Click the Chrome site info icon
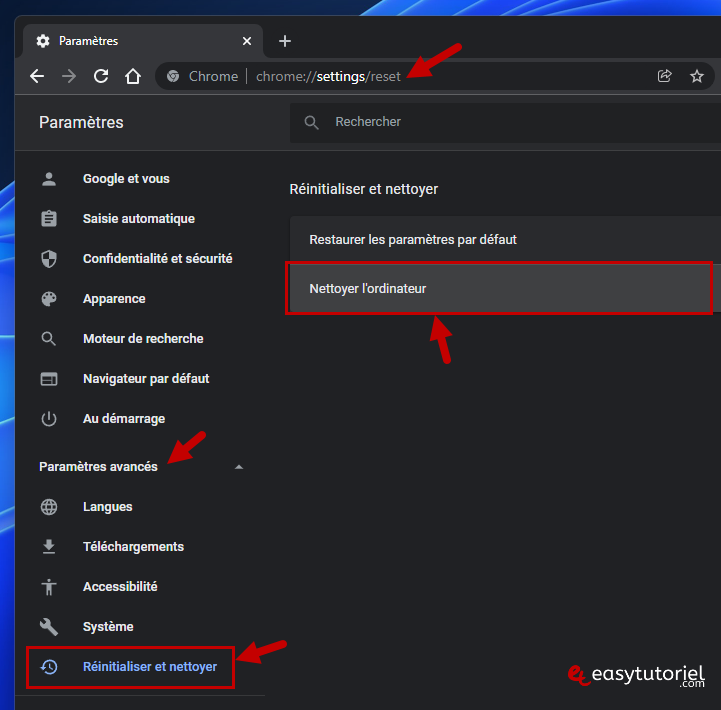 coord(173,76)
